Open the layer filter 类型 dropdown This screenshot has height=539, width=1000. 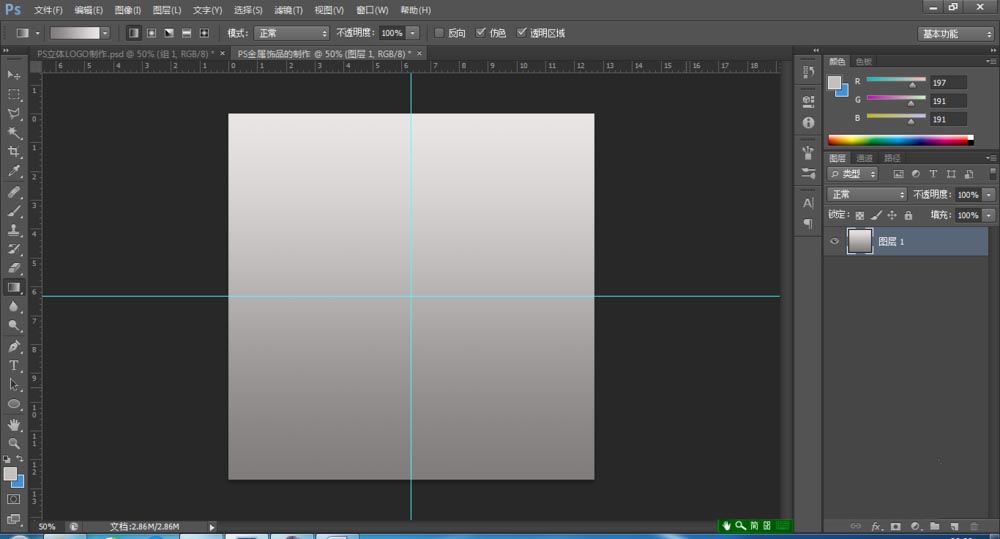coord(853,174)
